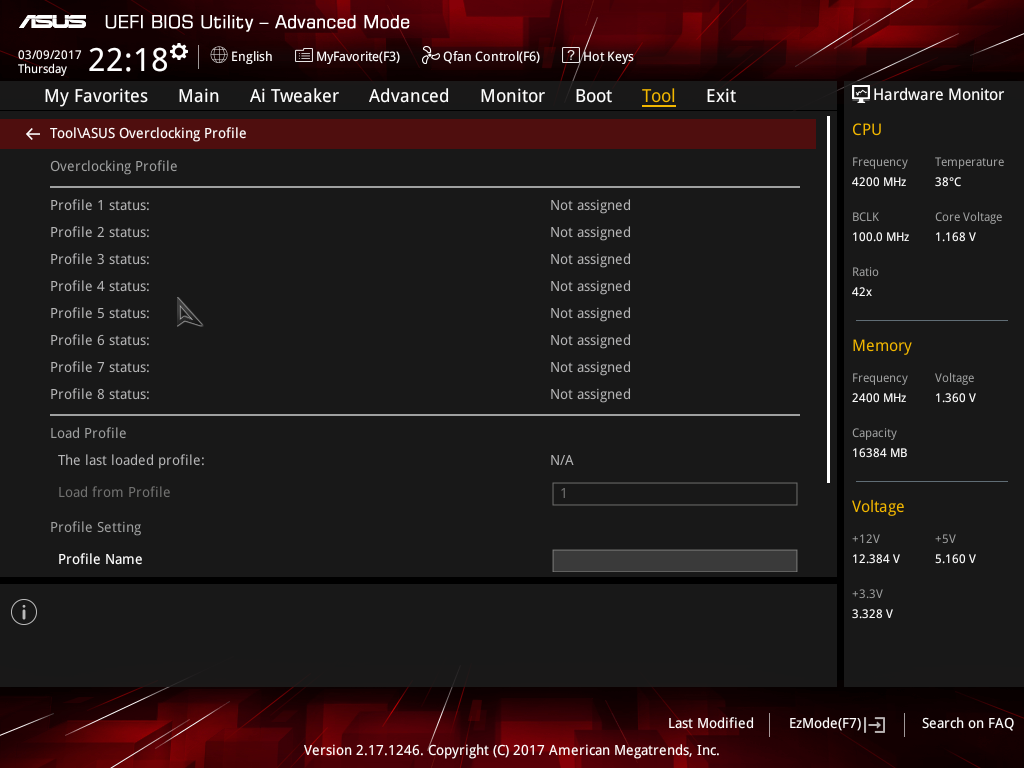
Task: Click Profile 8's Not assigned value
Action: click(590, 394)
